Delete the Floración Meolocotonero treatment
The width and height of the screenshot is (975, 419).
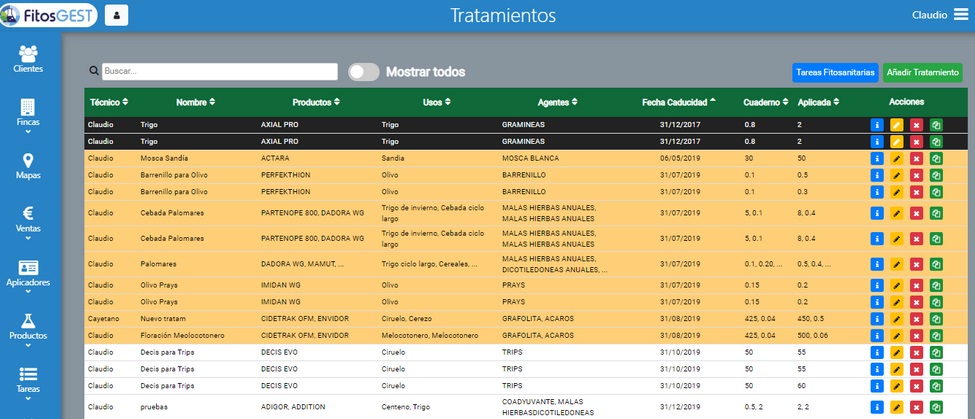916,336
